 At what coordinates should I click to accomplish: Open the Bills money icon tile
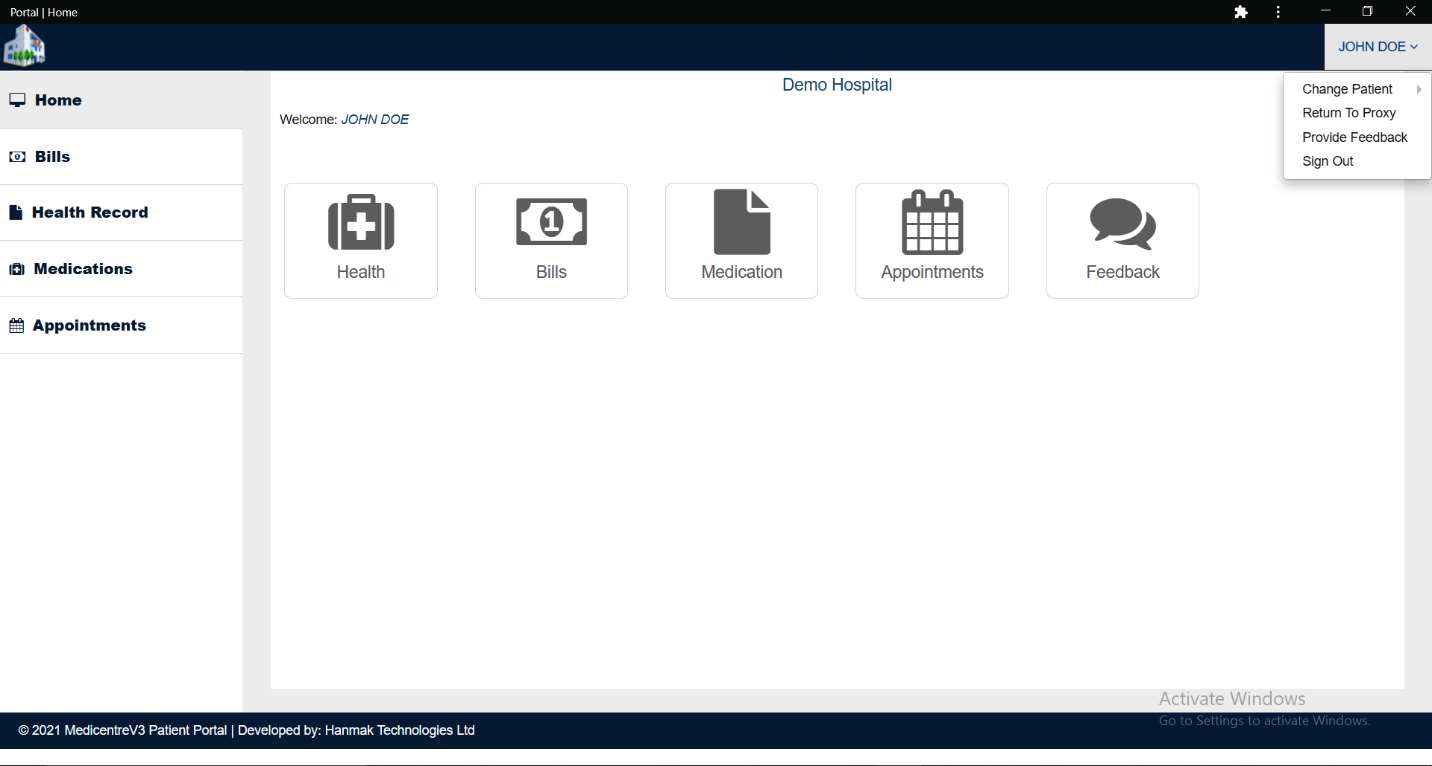click(551, 240)
